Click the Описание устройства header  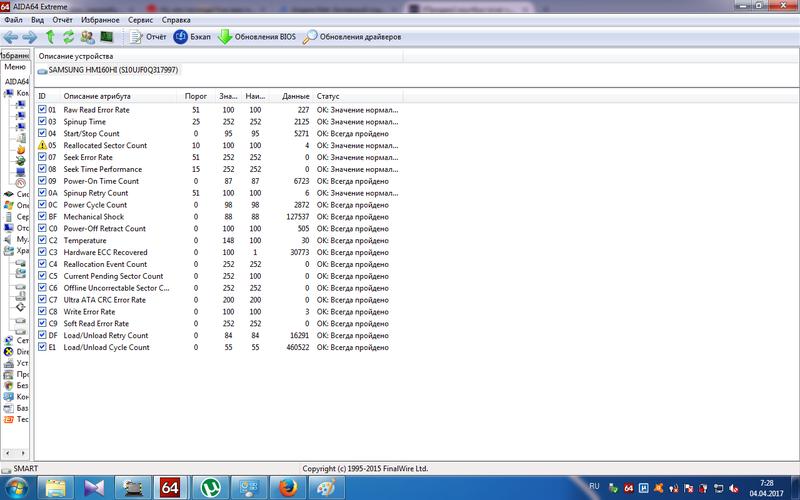point(219,56)
